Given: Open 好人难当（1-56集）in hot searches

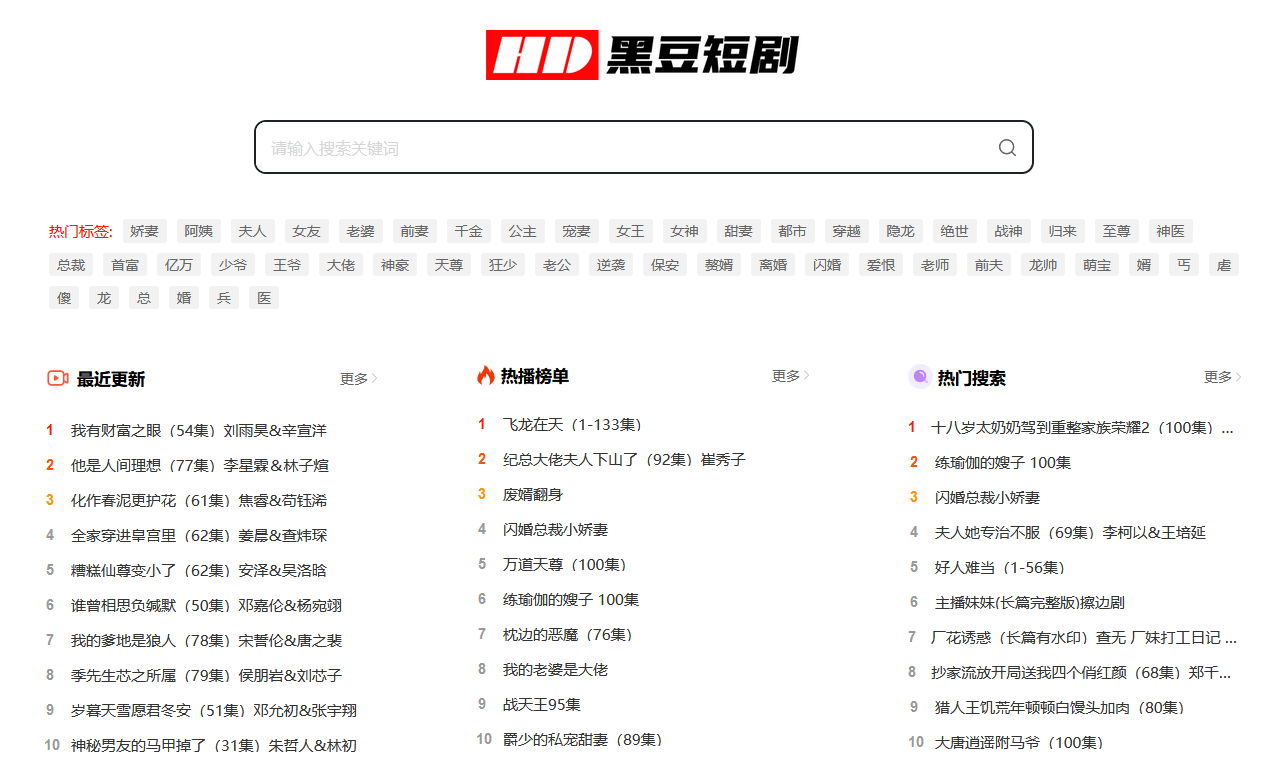Looking at the screenshot, I should (x=999, y=568).
